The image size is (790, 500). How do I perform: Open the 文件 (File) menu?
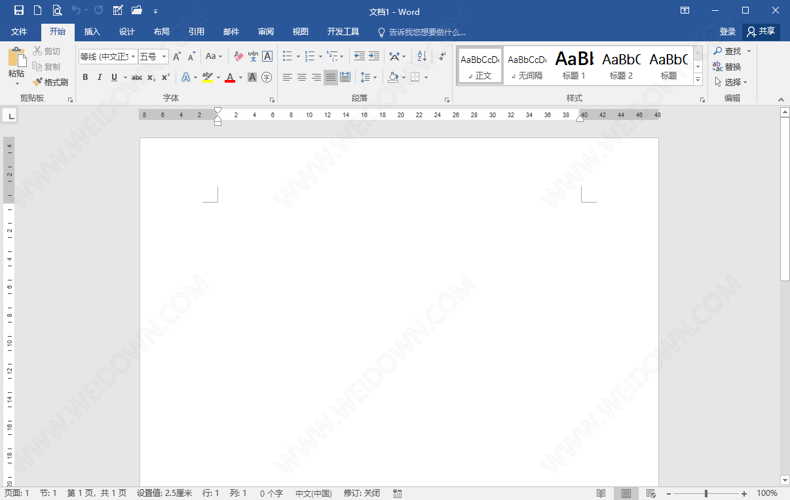19,32
